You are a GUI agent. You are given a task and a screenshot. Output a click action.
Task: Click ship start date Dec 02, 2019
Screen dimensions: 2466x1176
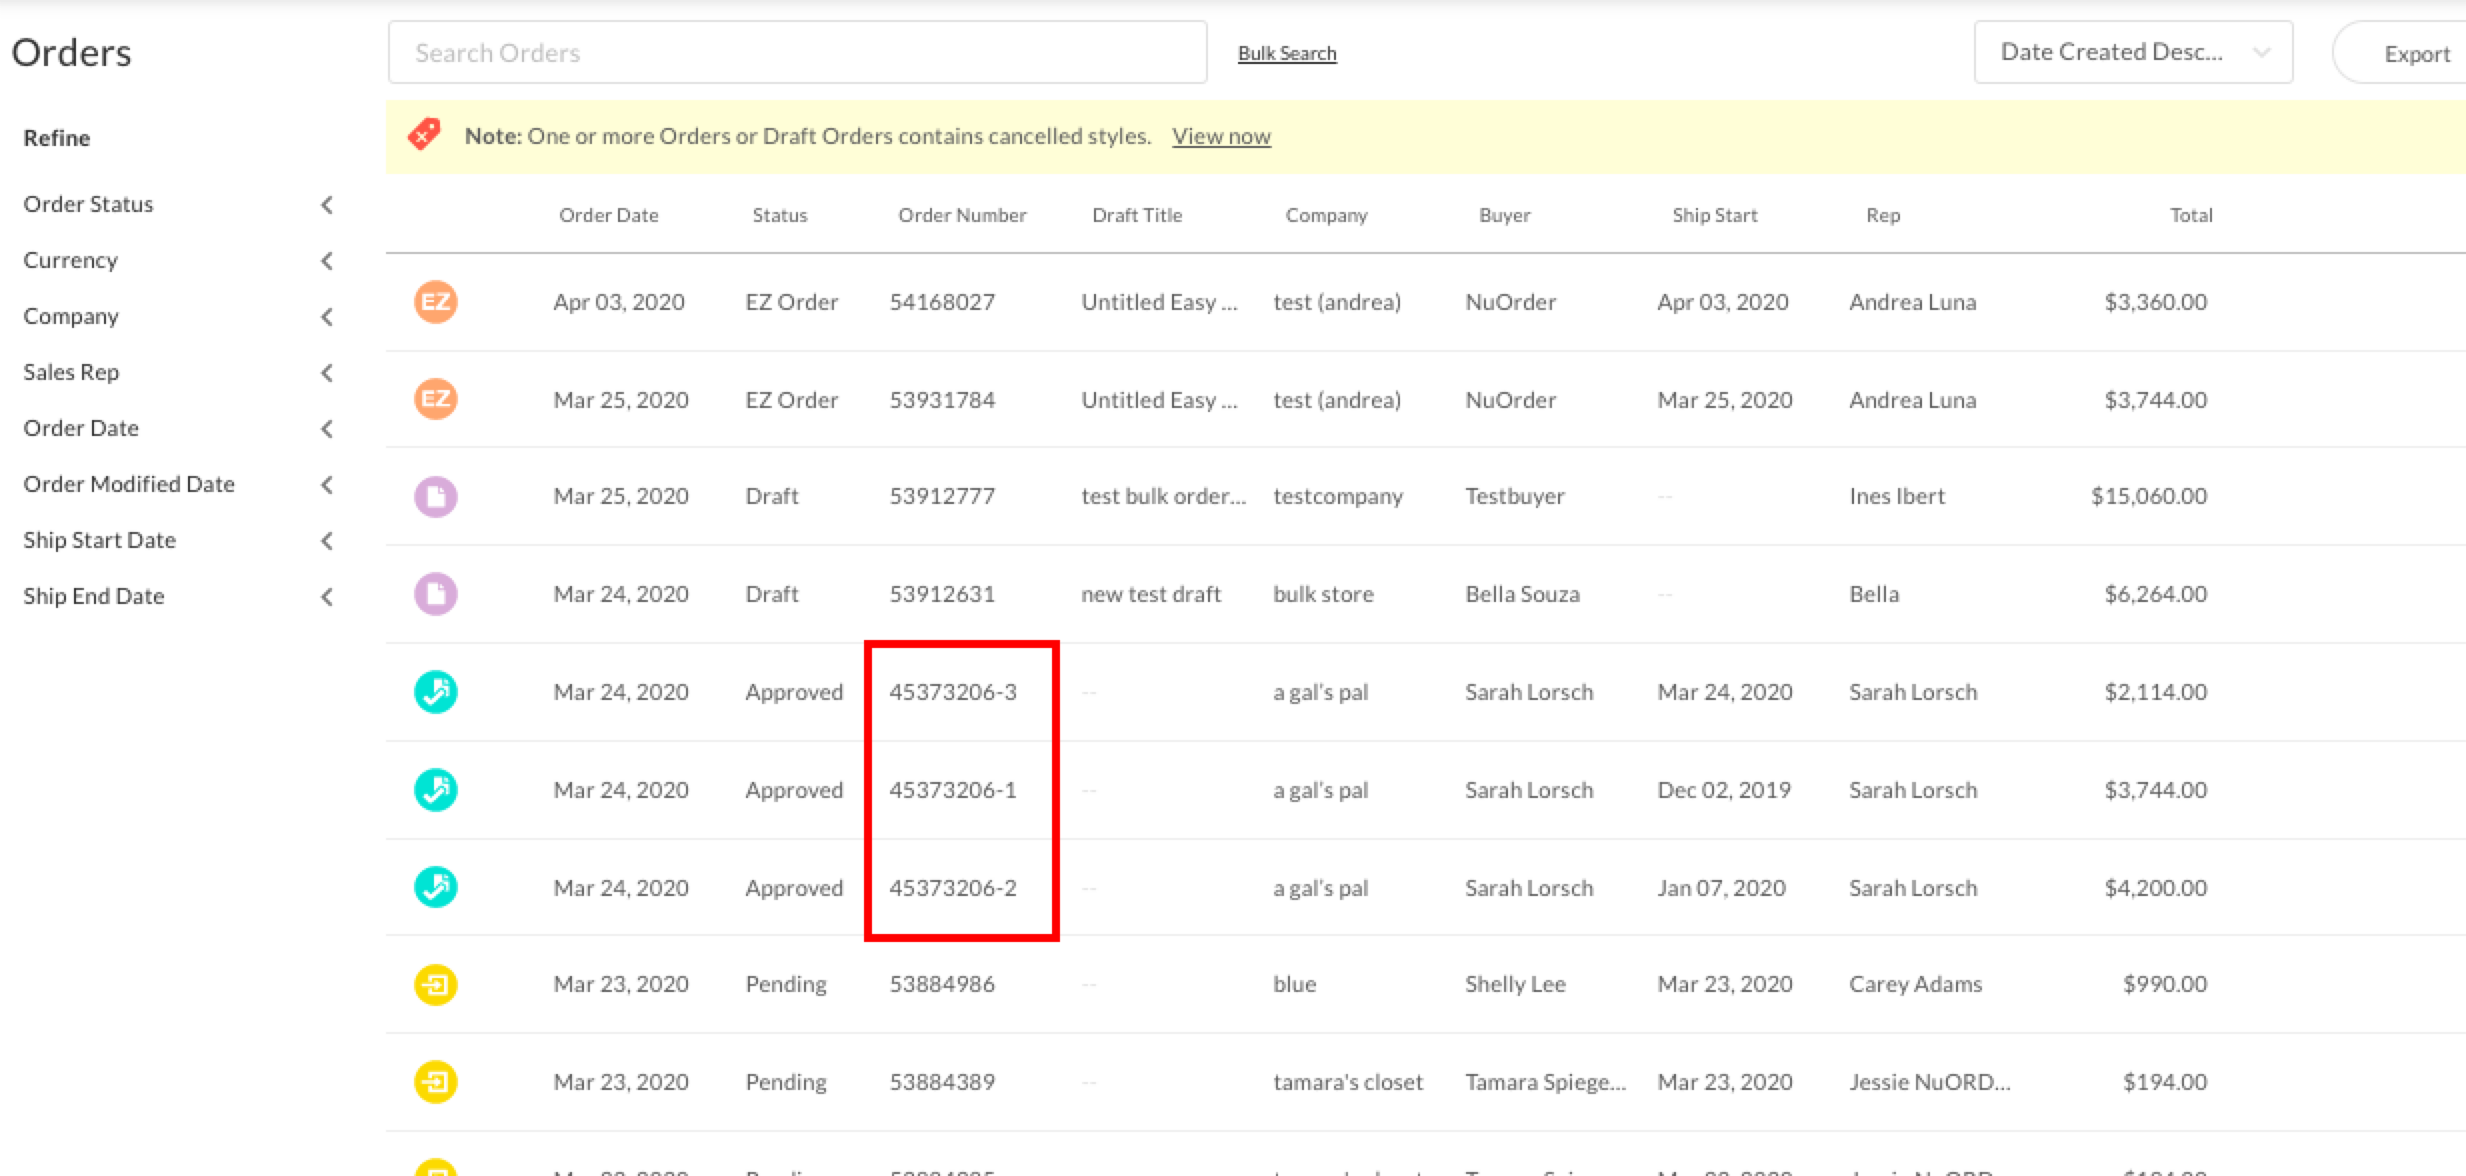click(1724, 790)
